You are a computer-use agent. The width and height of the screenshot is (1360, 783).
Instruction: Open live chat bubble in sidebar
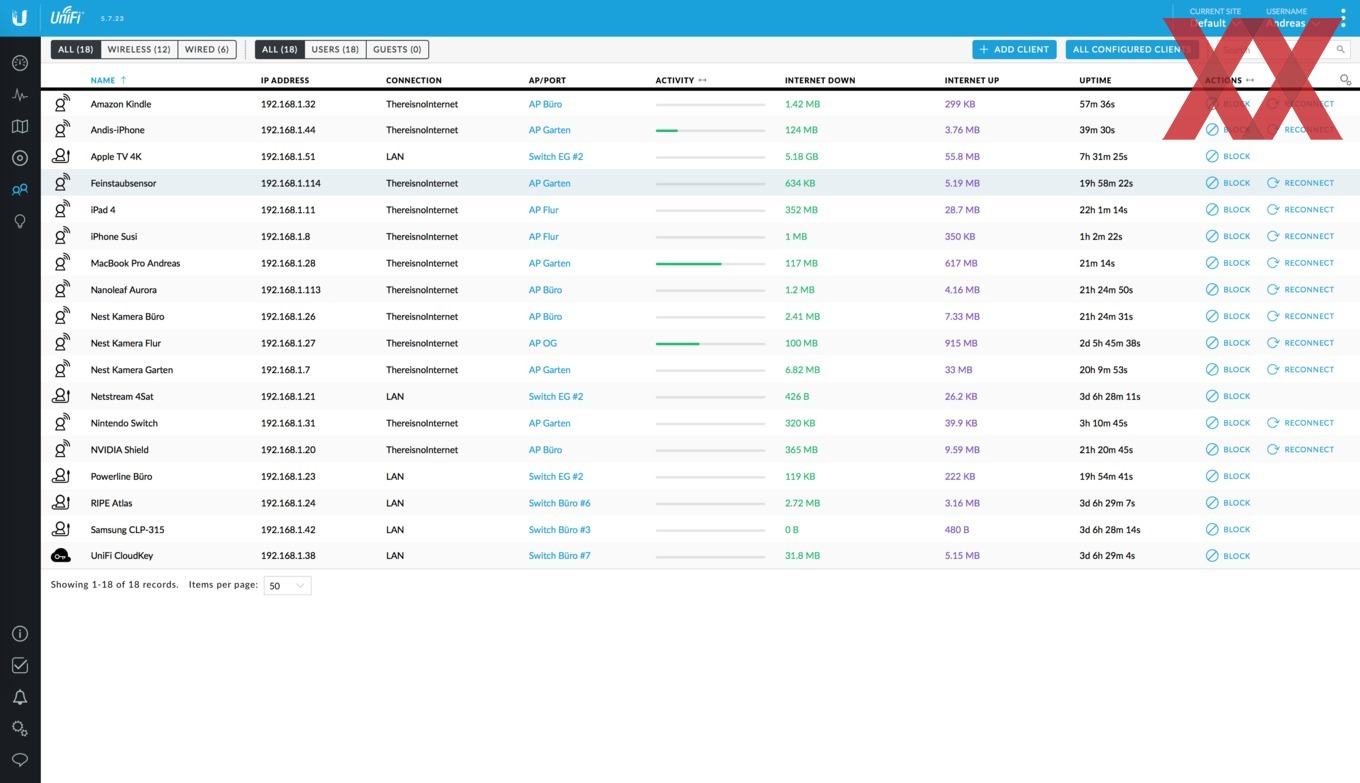tap(20, 760)
